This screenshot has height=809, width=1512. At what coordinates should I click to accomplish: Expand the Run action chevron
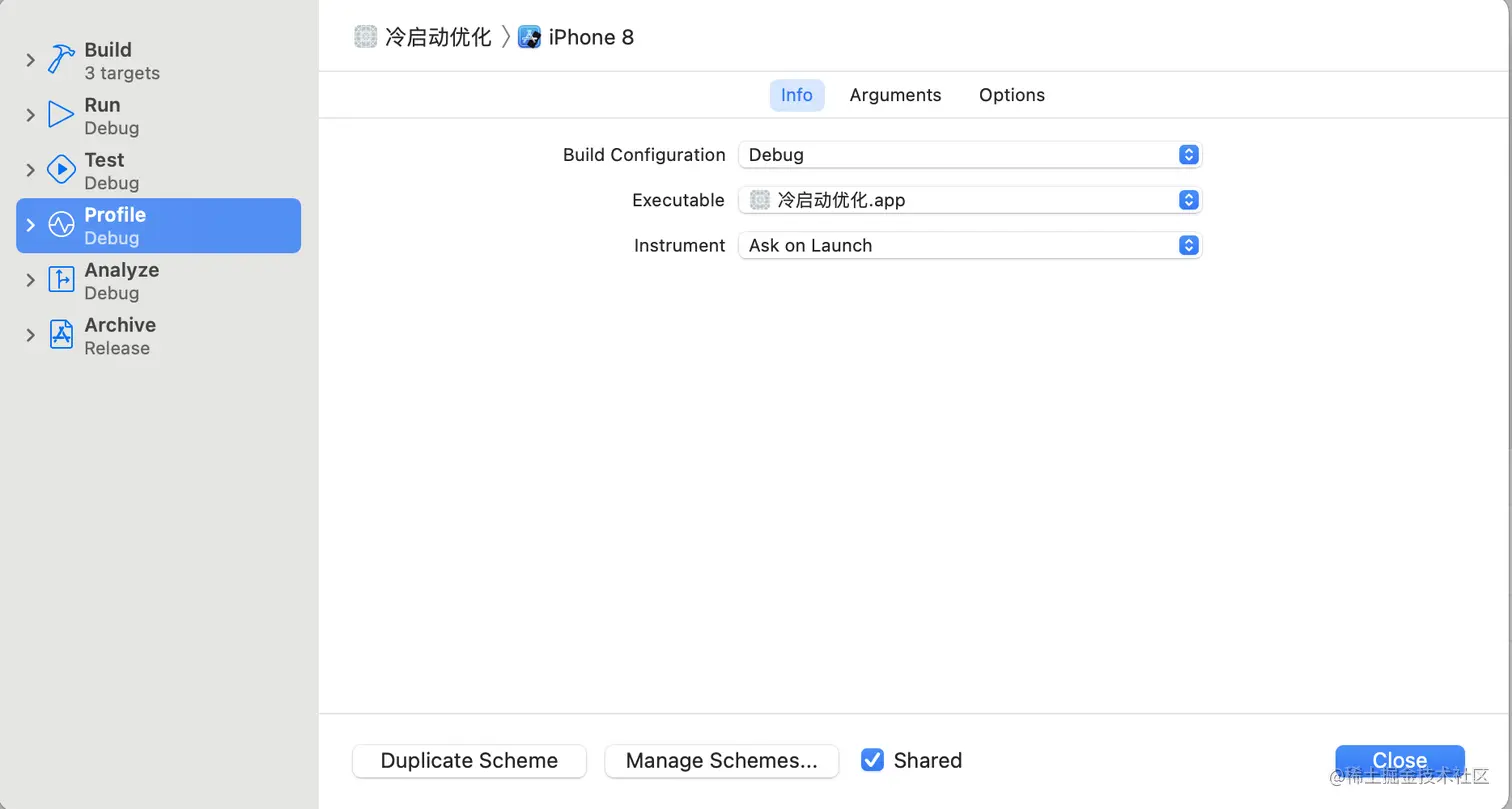pos(31,115)
